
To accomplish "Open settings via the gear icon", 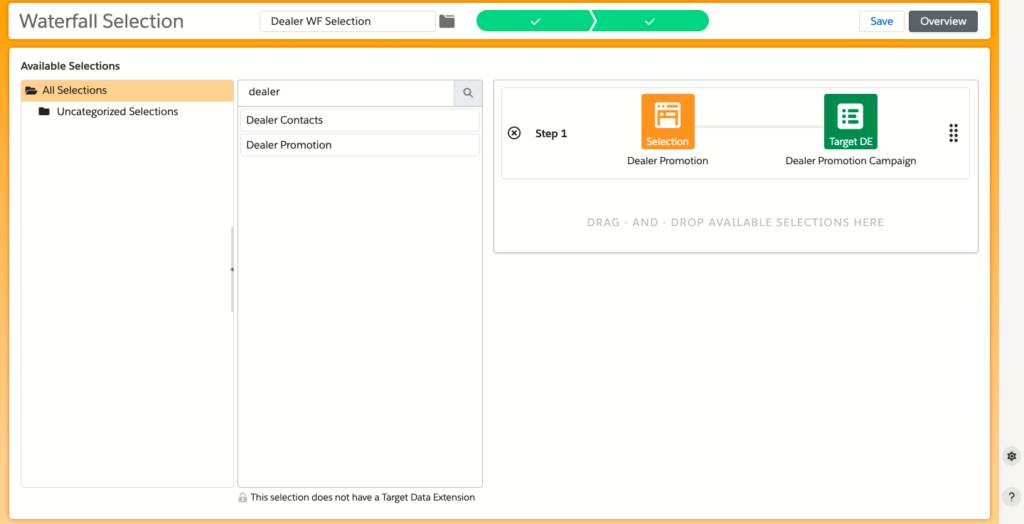I will click(1011, 456).
